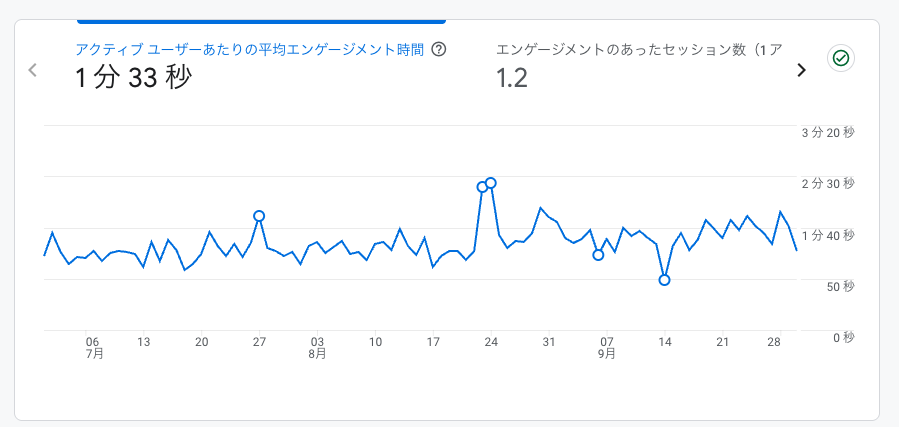
Task: Click the left circle of the peak pair
Action: (x=482, y=187)
